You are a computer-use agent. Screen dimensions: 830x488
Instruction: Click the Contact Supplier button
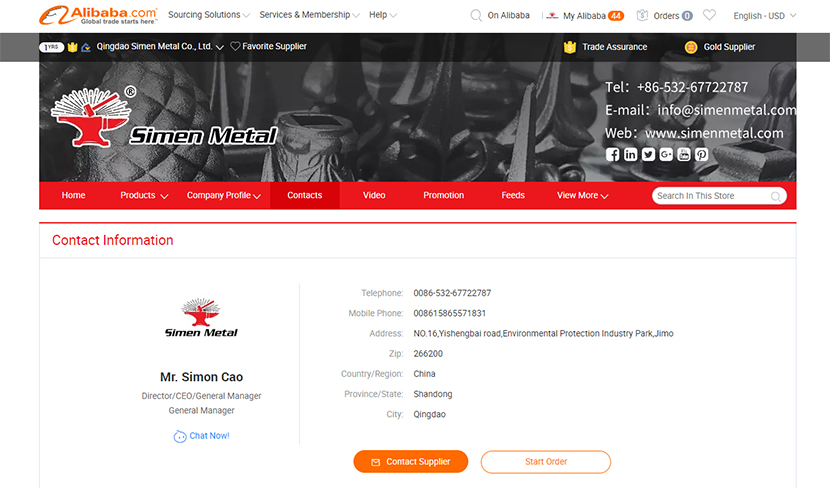coord(411,462)
